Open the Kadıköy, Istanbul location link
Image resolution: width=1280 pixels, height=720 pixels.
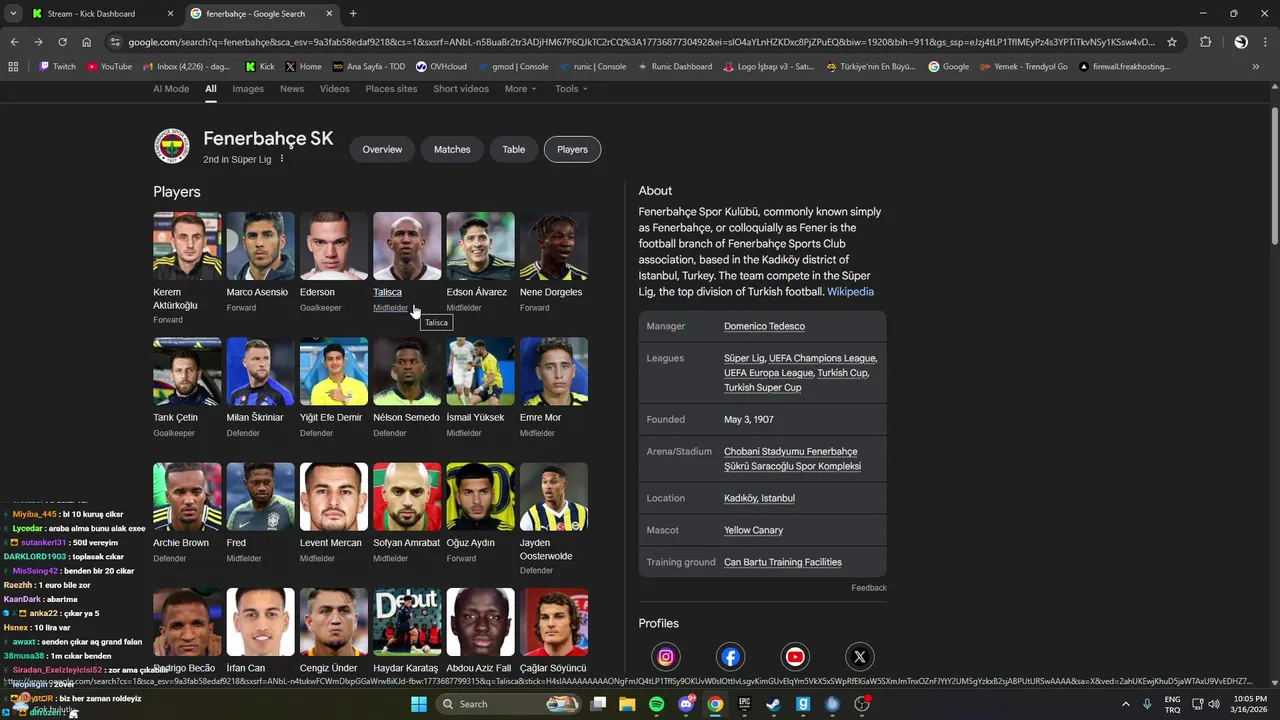point(759,498)
